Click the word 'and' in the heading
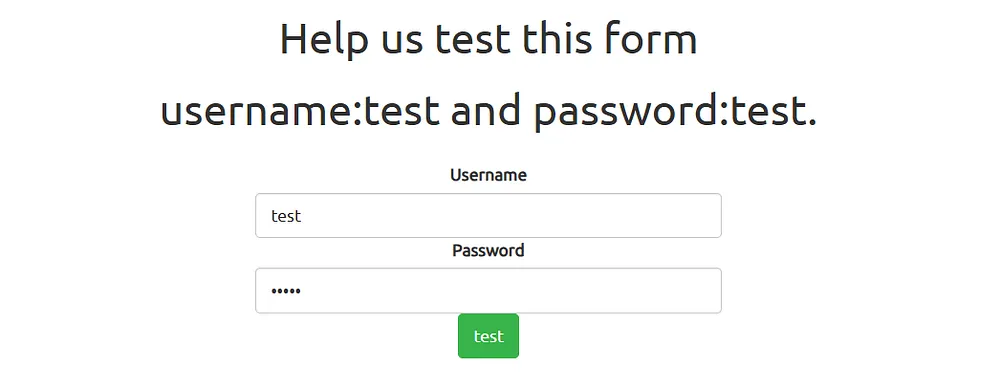Image resolution: width=1000 pixels, height=387 pixels. 486,109
